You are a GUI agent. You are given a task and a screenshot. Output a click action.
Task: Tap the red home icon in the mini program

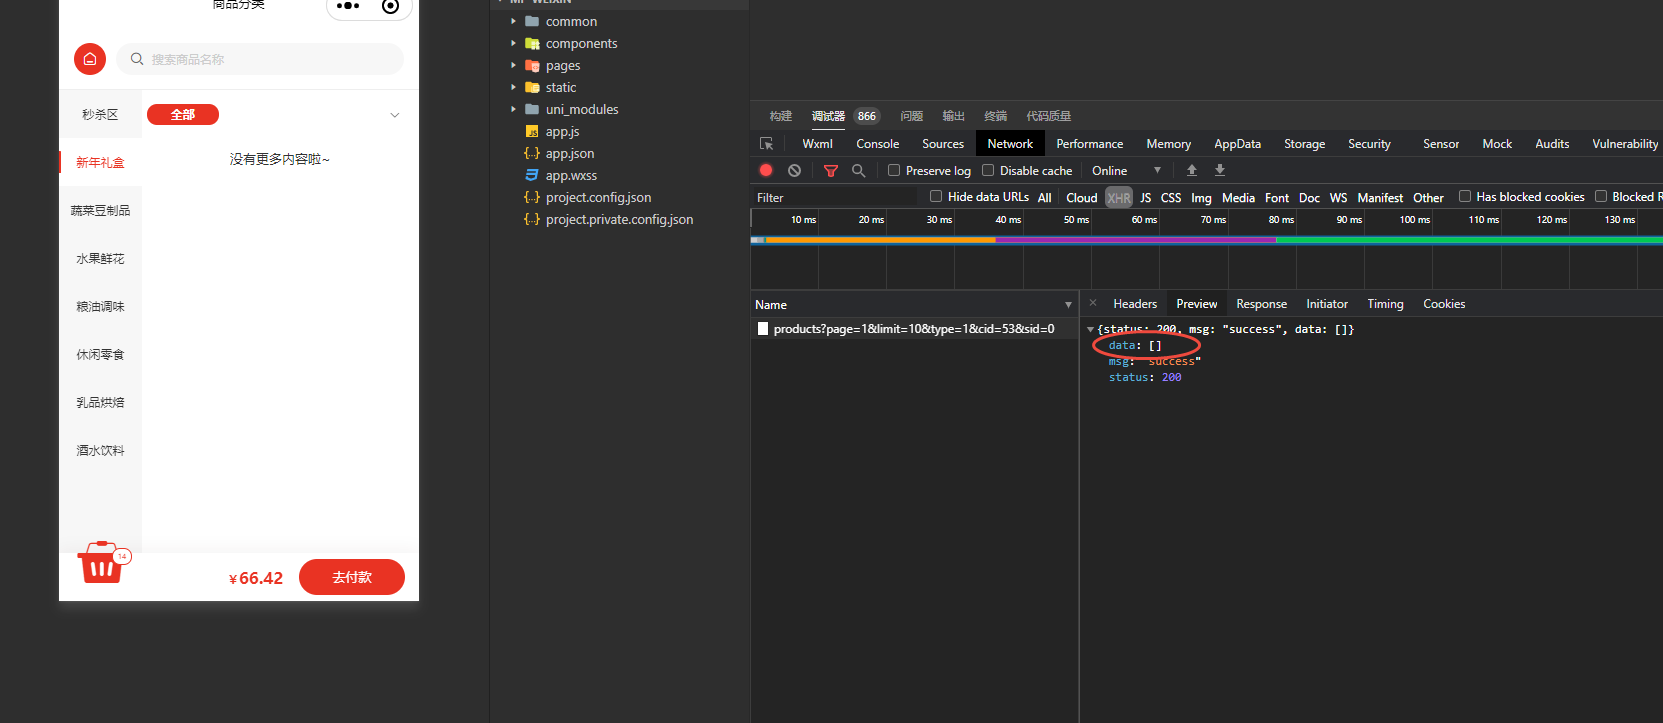pyautogui.click(x=90, y=59)
